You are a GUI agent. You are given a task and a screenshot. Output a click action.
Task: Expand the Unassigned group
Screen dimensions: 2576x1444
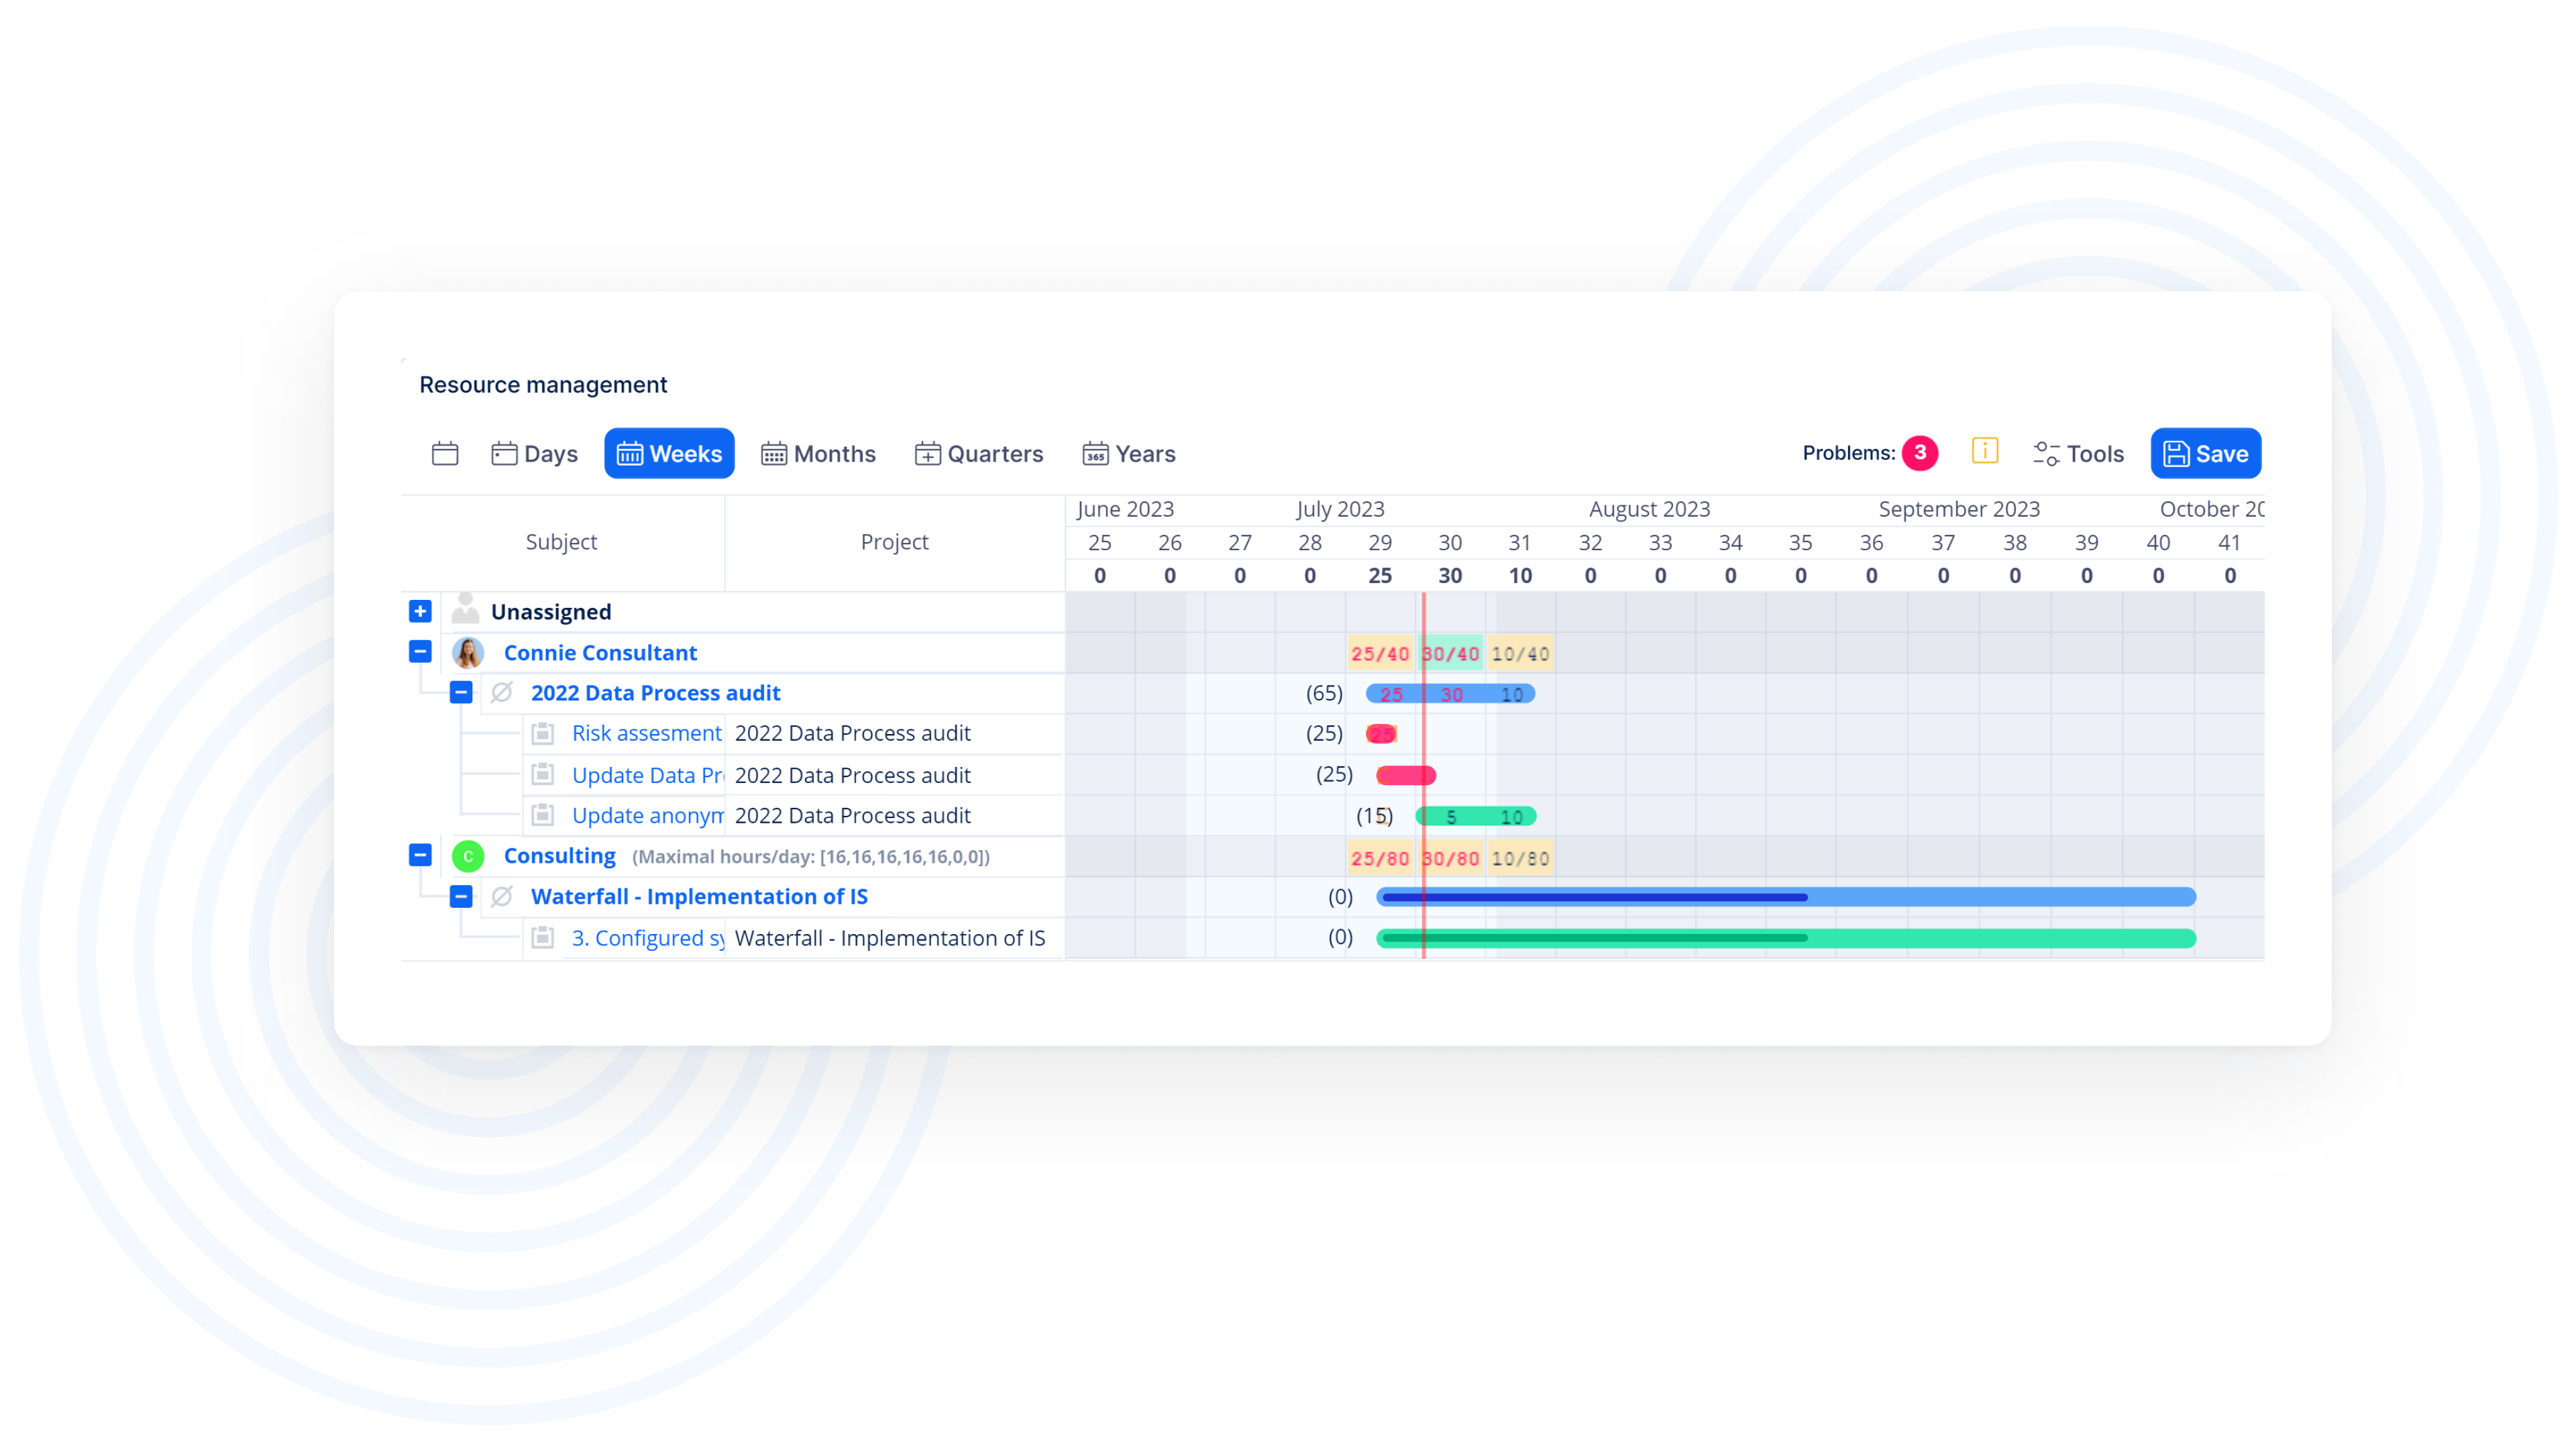pyautogui.click(x=420, y=611)
